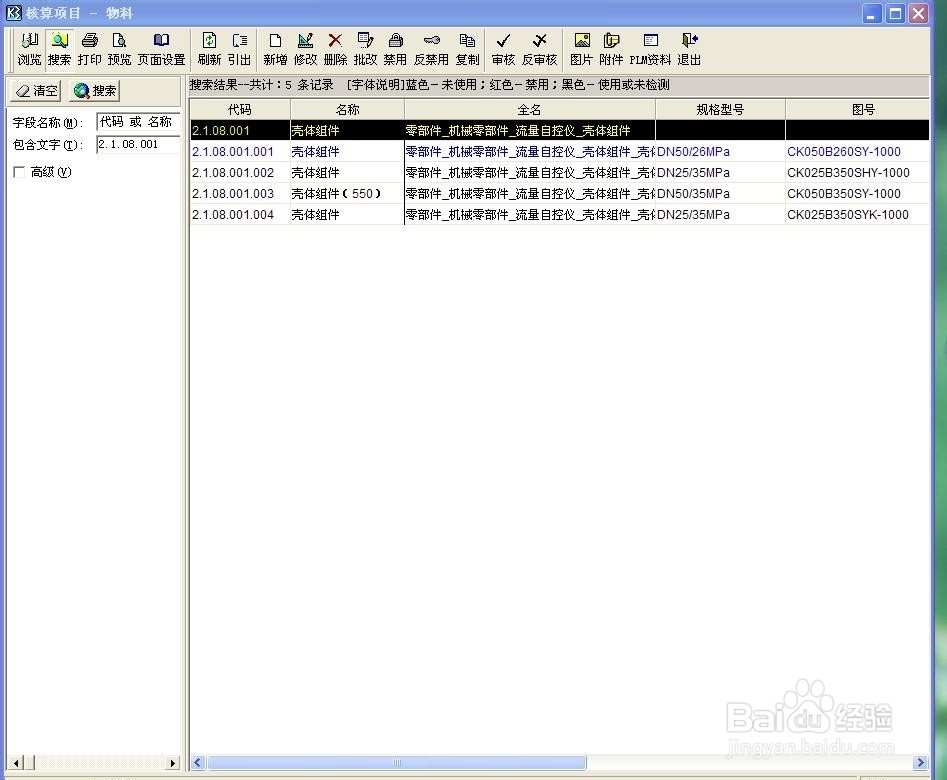Copy item using 复制 icon
947x780 pixels.
pyautogui.click(x=467, y=50)
